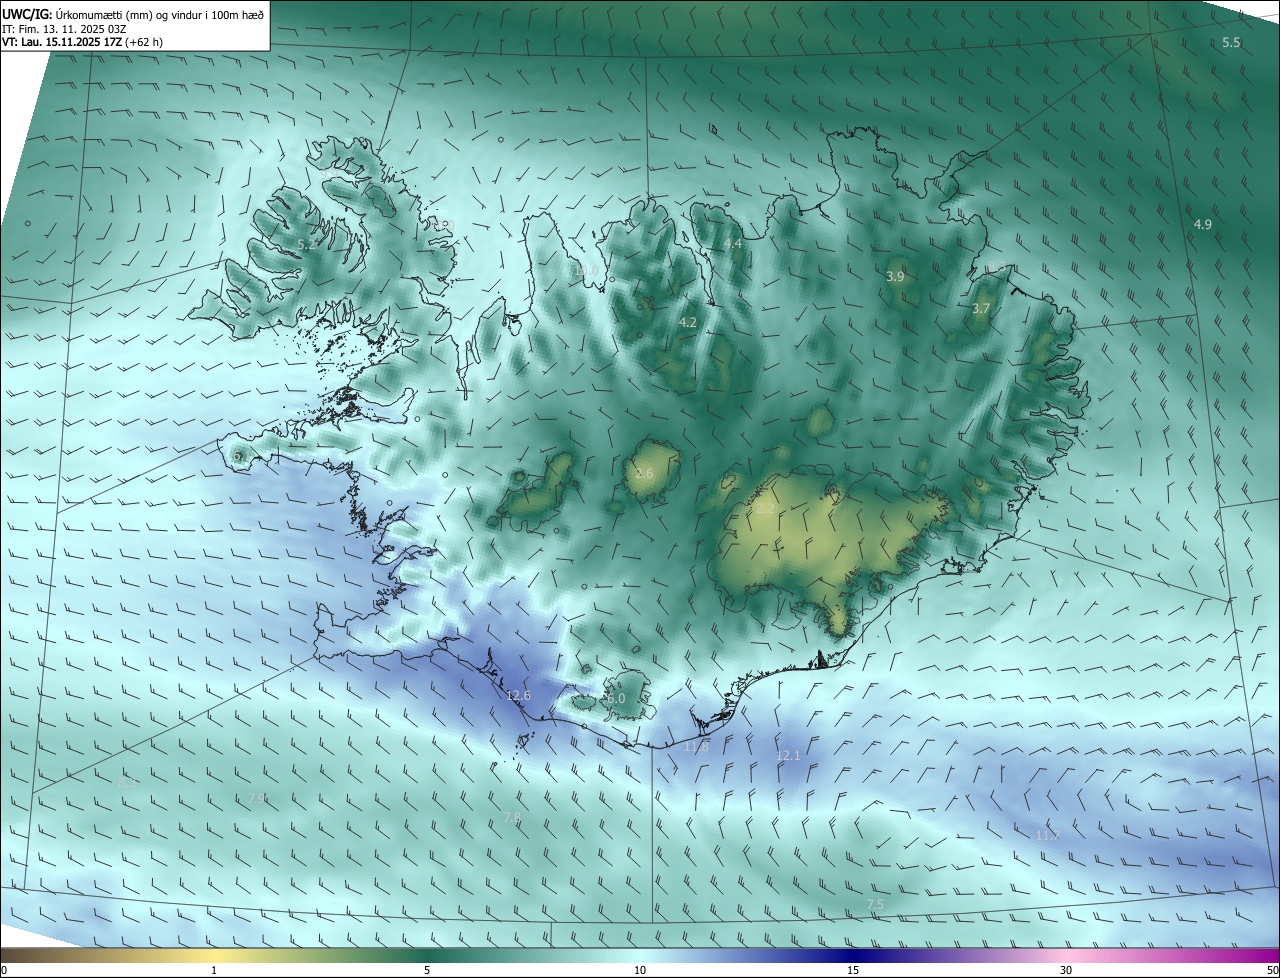Click the 7.8 precipitation value label
The image size is (1280, 978).
click(512, 818)
